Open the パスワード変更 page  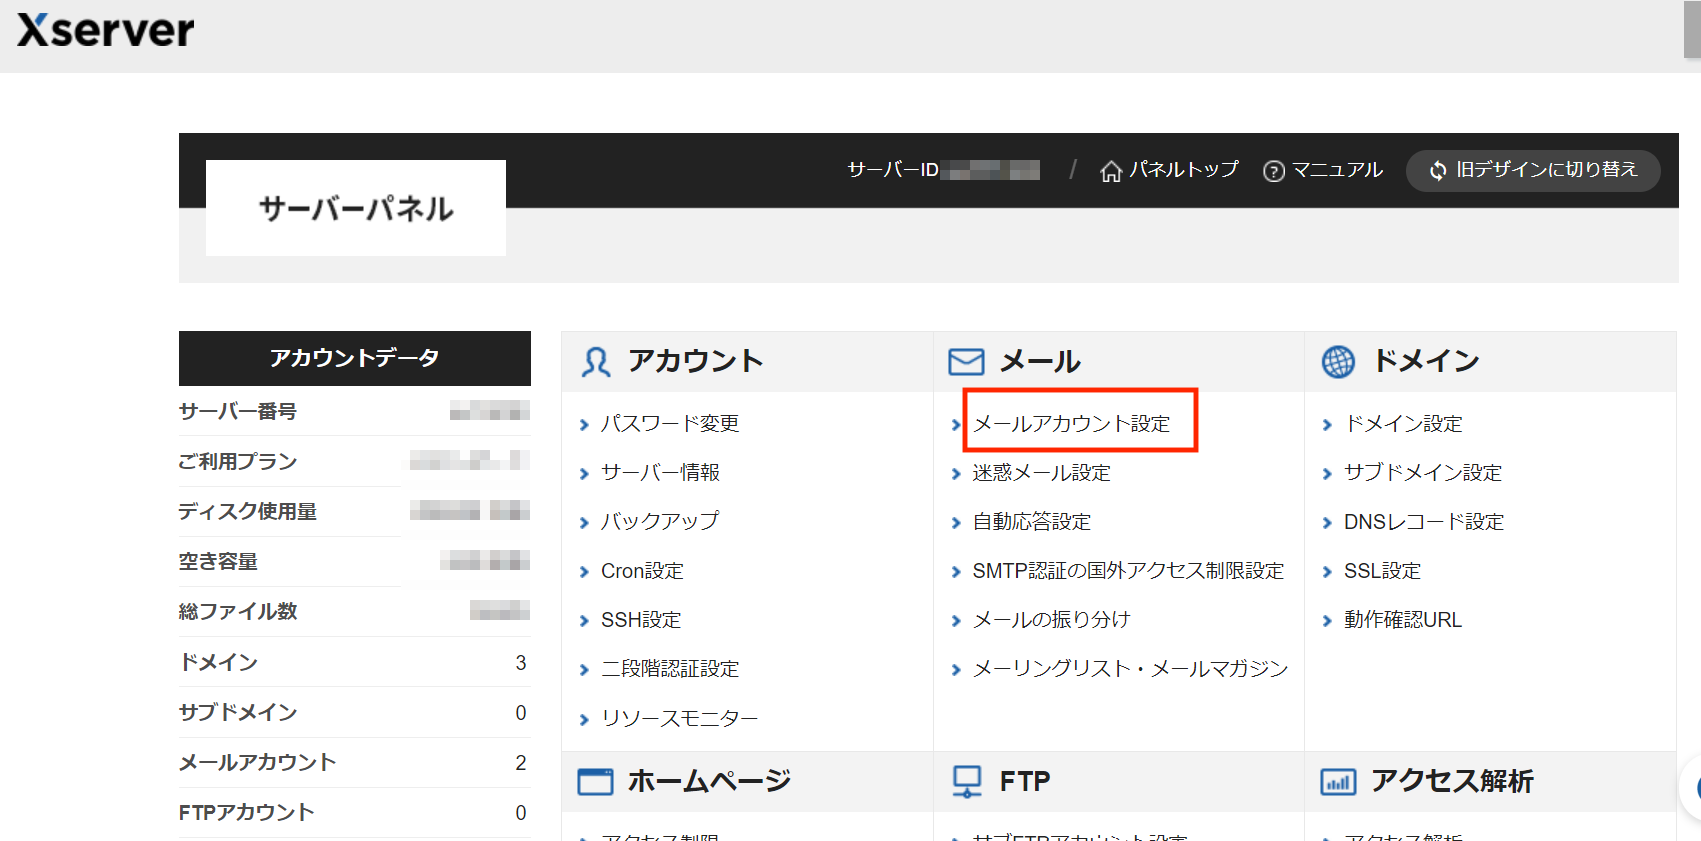tap(669, 424)
